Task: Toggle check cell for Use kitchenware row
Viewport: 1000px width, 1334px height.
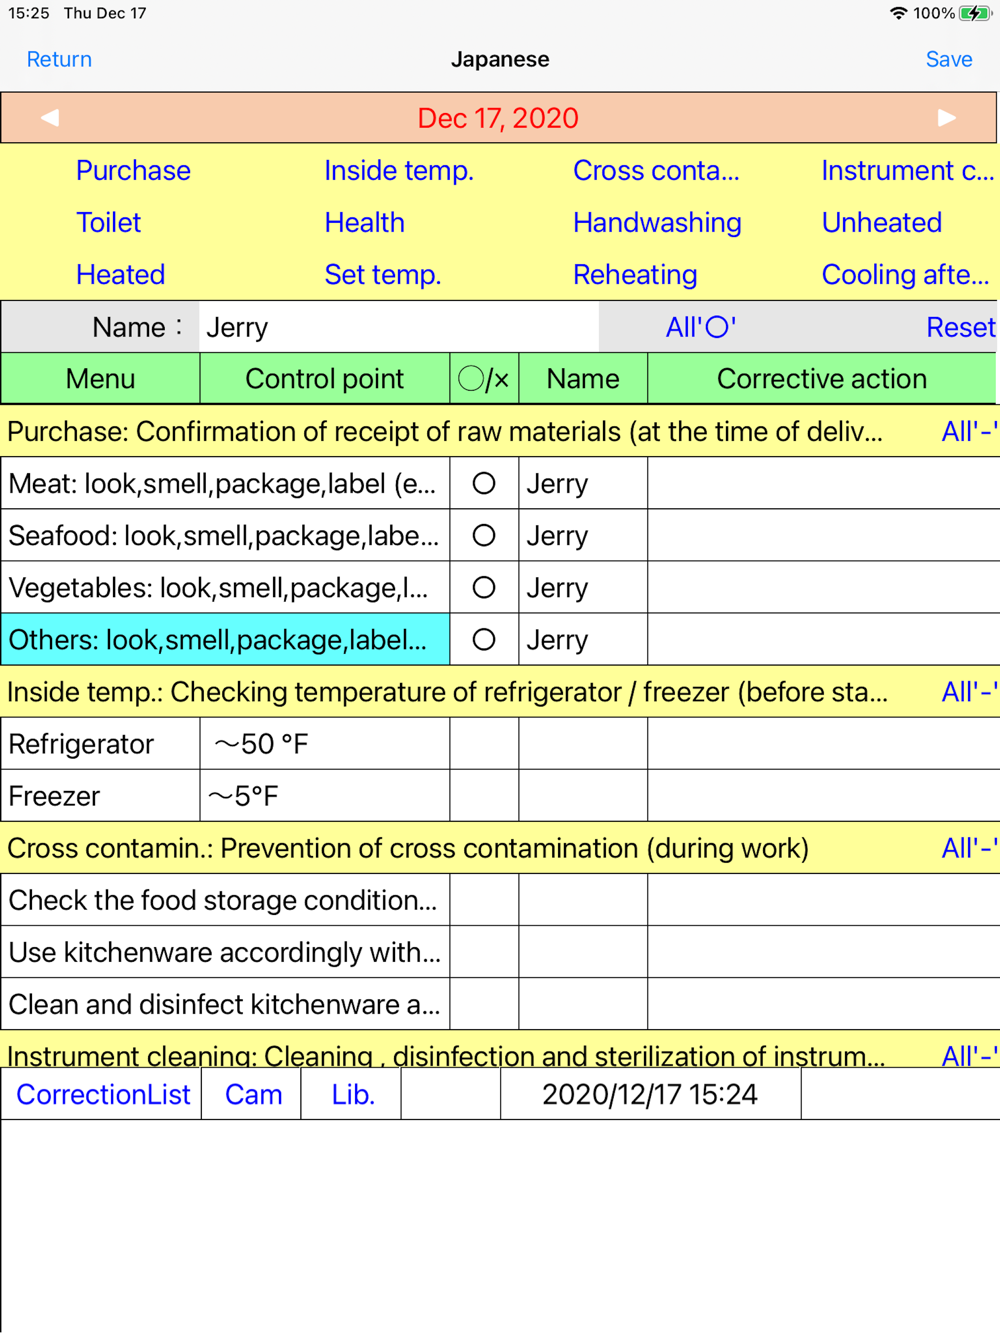Action: coord(484,952)
